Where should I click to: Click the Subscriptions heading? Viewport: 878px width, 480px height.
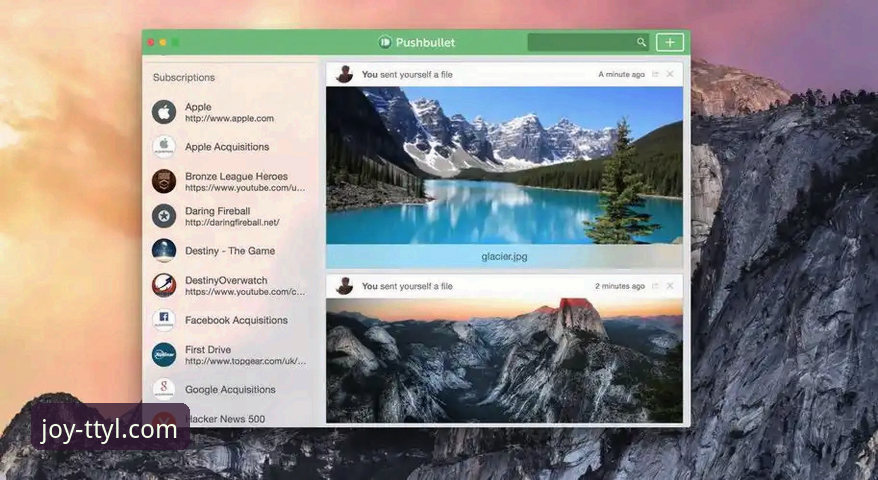tap(184, 77)
